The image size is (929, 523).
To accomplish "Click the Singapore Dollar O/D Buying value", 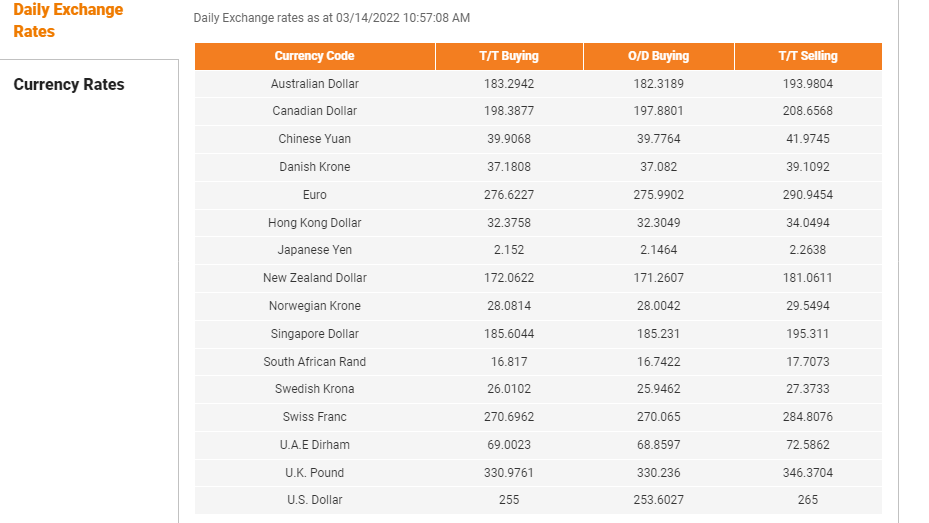I will pos(659,333).
